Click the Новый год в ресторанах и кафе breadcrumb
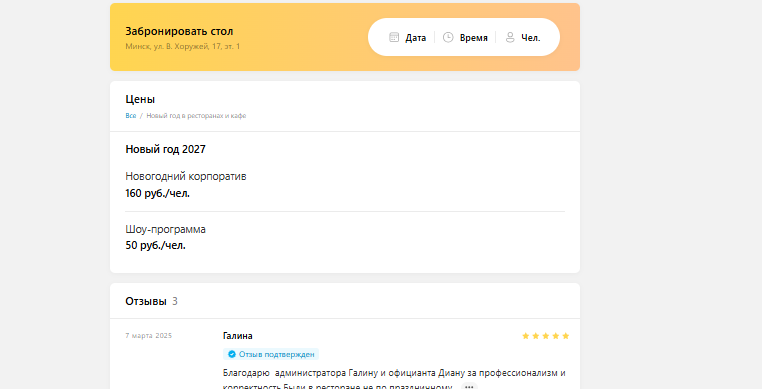The height and width of the screenshot is (389, 762). point(196,116)
